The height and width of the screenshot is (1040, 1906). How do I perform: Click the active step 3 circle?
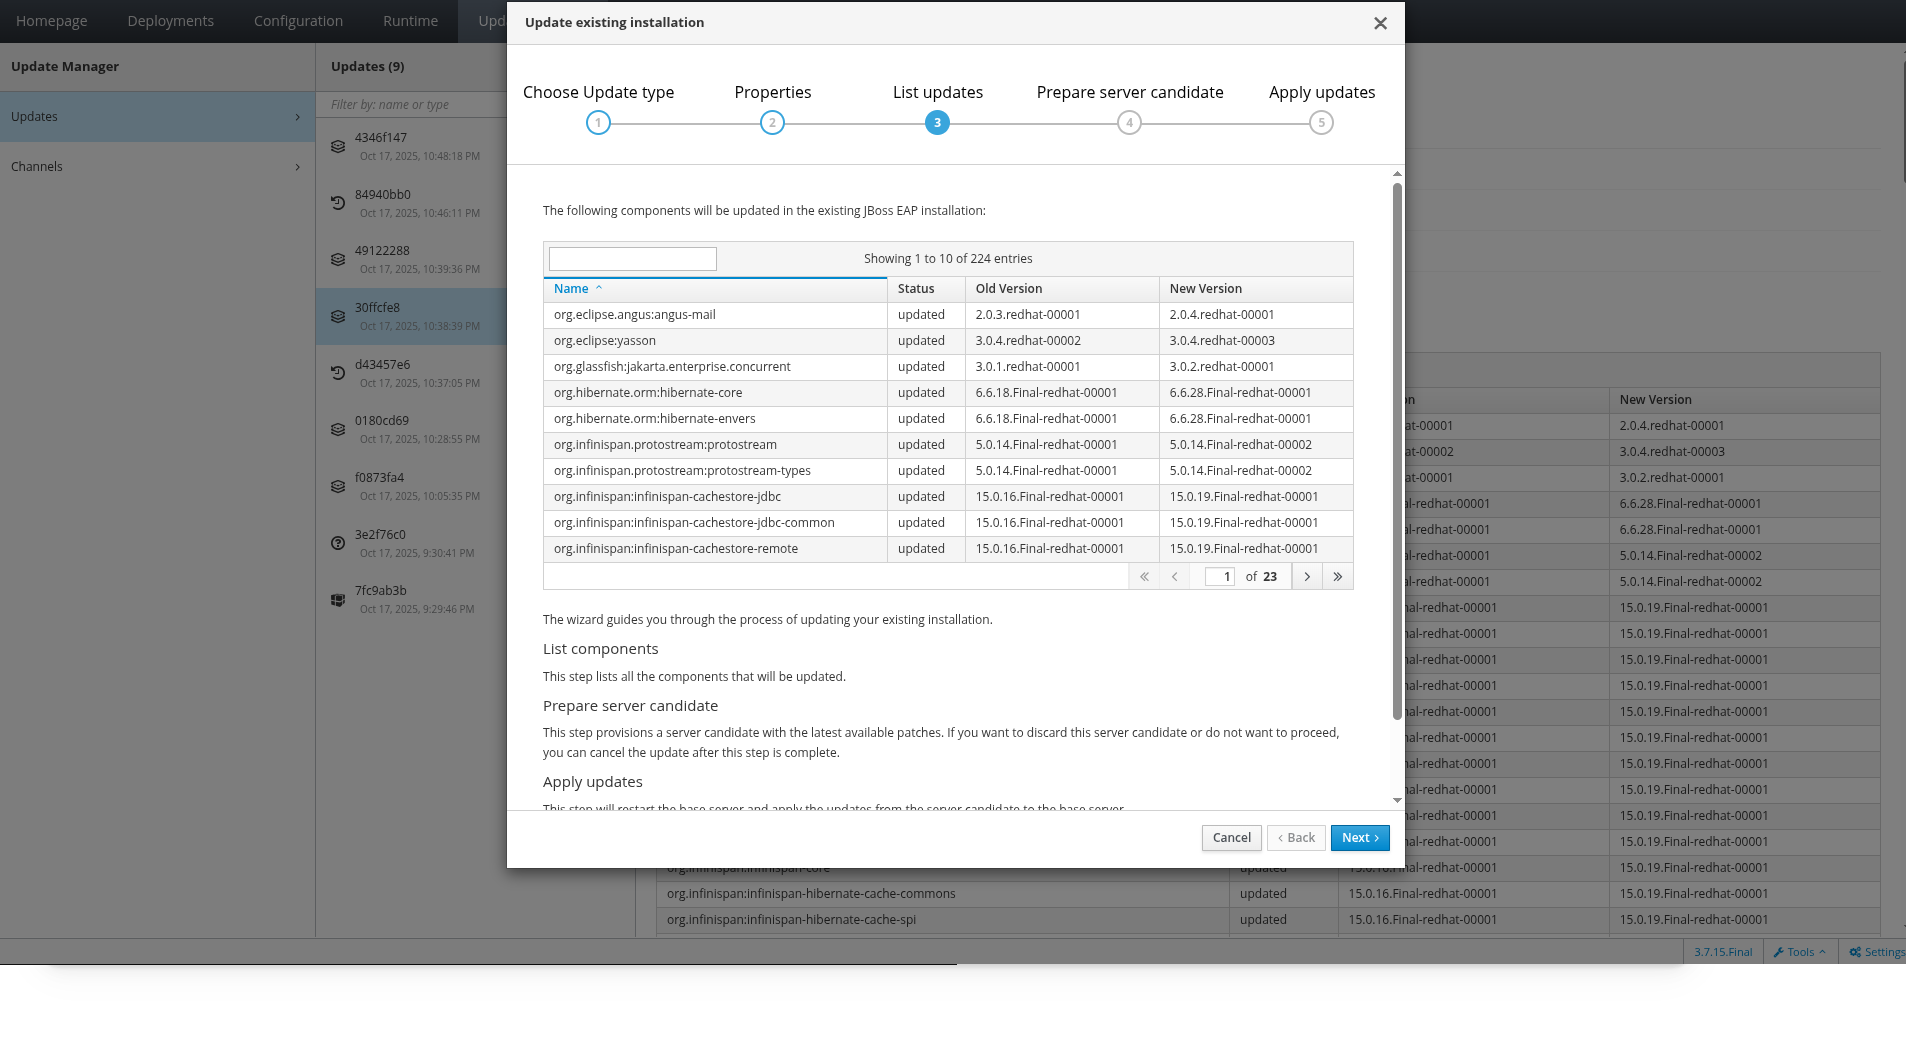937,123
